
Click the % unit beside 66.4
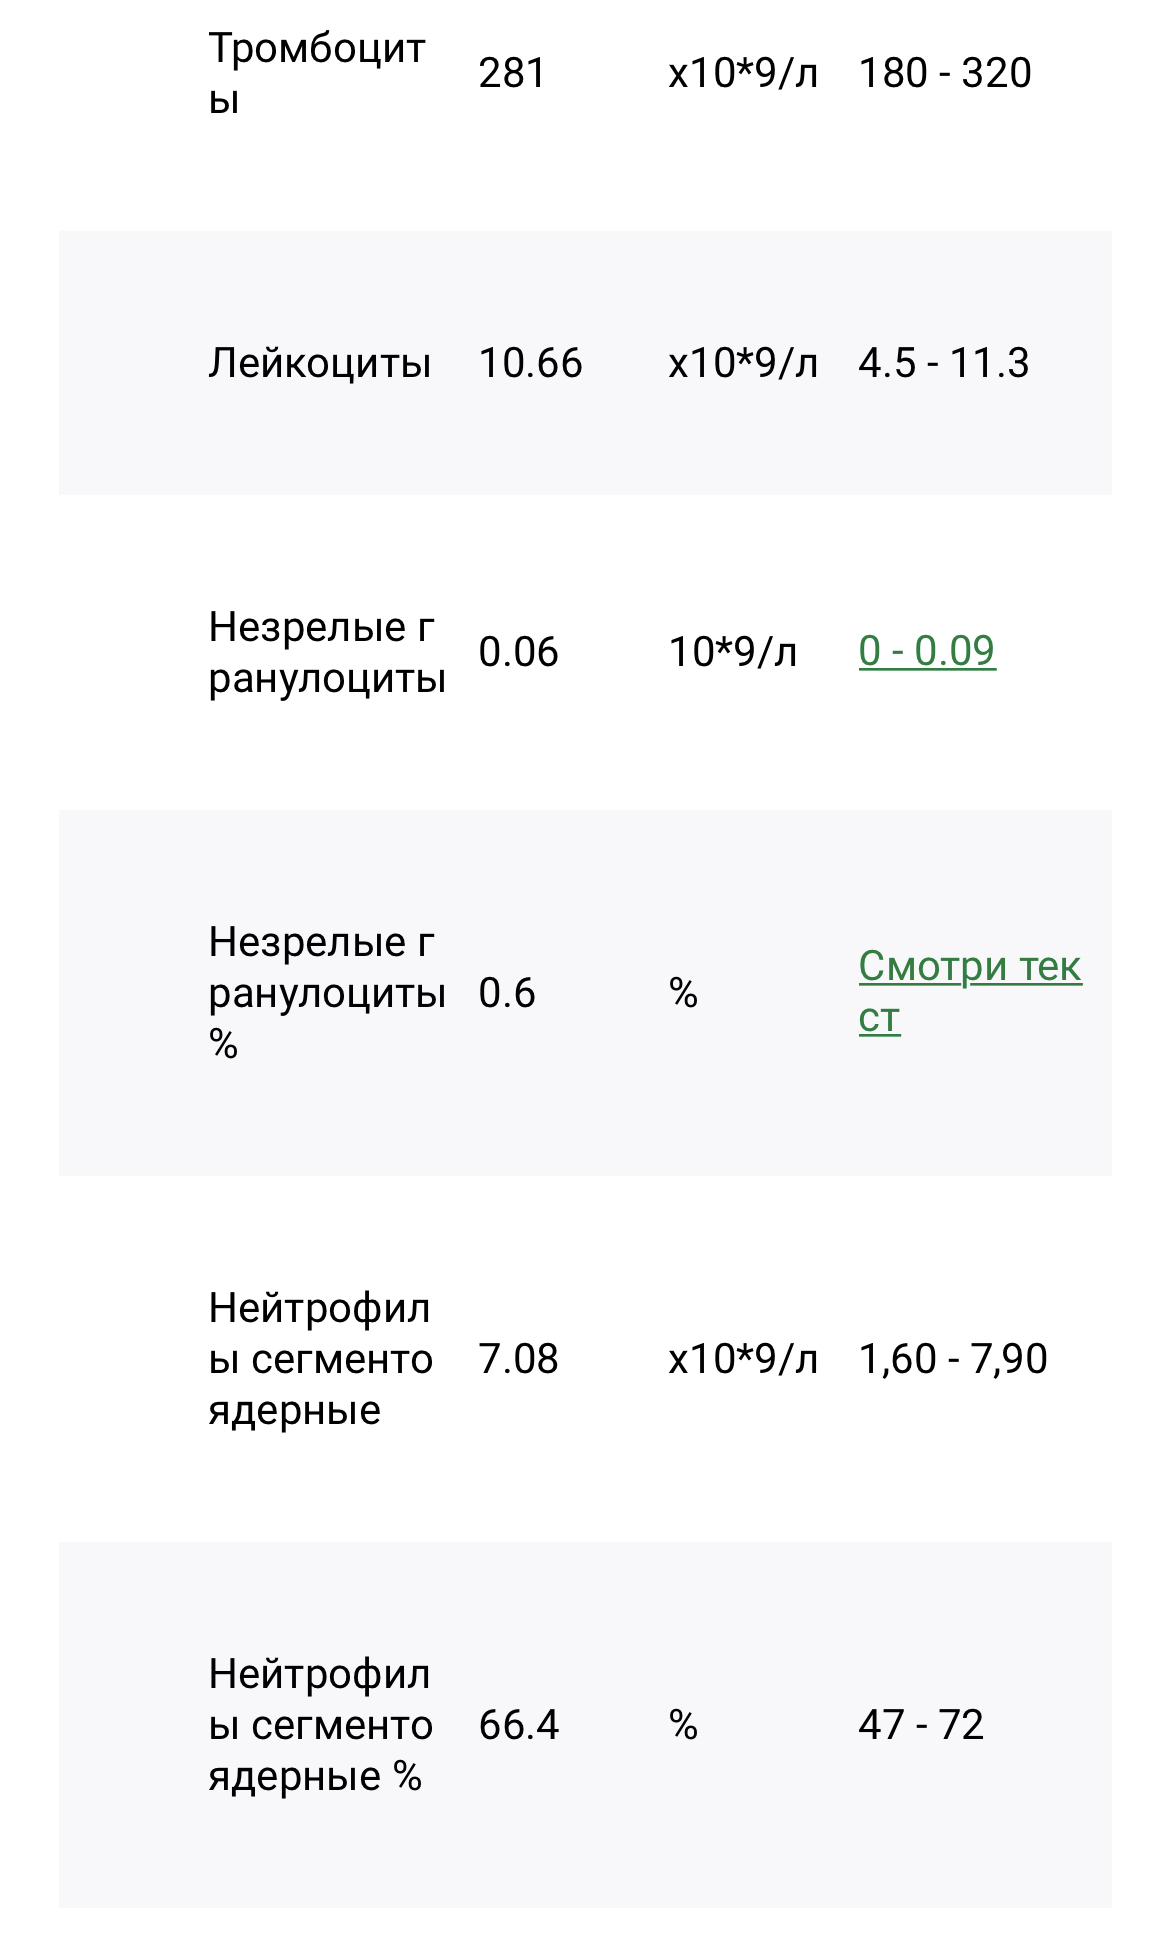tap(683, 1725)
